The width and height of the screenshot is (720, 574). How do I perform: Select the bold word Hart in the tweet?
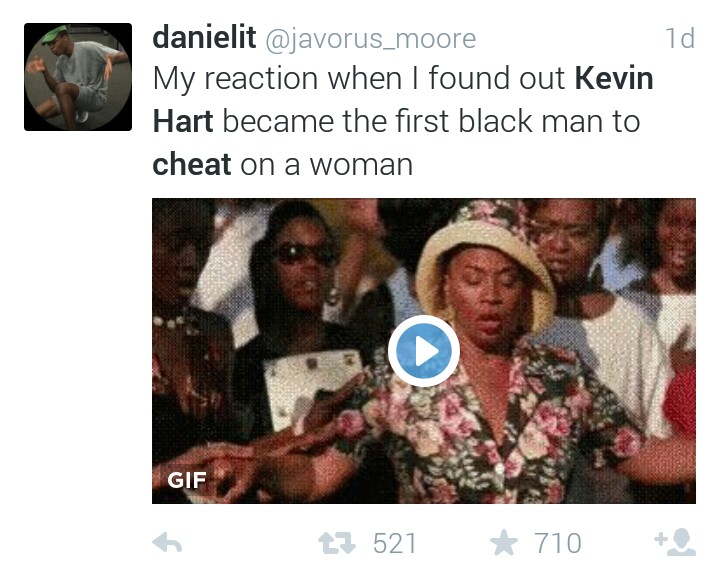pos(183,121)
